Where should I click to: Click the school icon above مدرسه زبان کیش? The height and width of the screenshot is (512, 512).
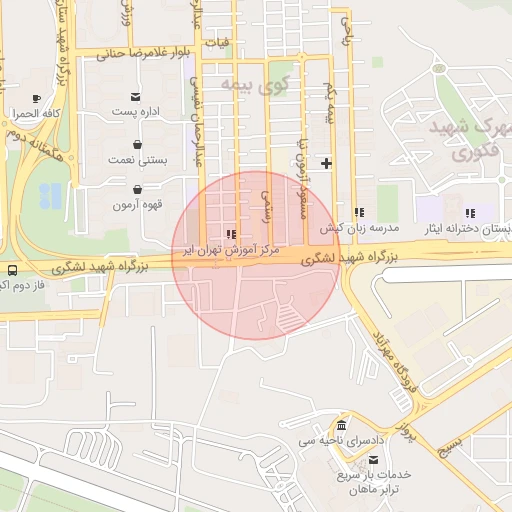pos(359,212)
